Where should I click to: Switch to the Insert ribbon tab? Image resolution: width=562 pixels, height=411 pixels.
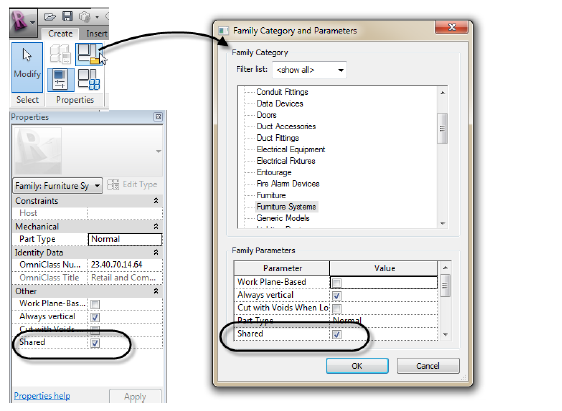click(x=96, y=33)
